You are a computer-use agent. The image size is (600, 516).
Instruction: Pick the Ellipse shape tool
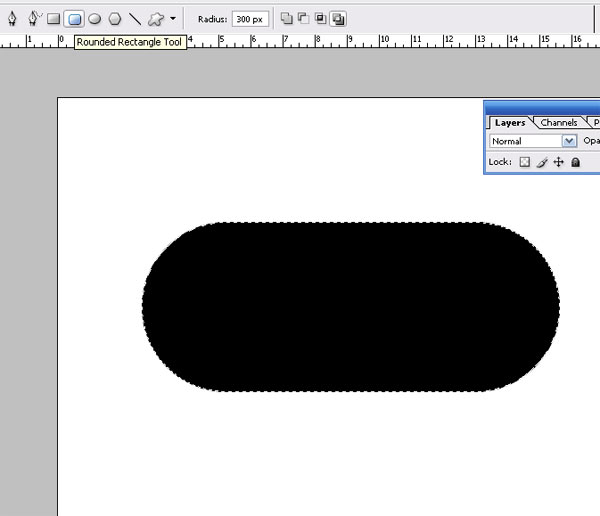pos(95,19)
